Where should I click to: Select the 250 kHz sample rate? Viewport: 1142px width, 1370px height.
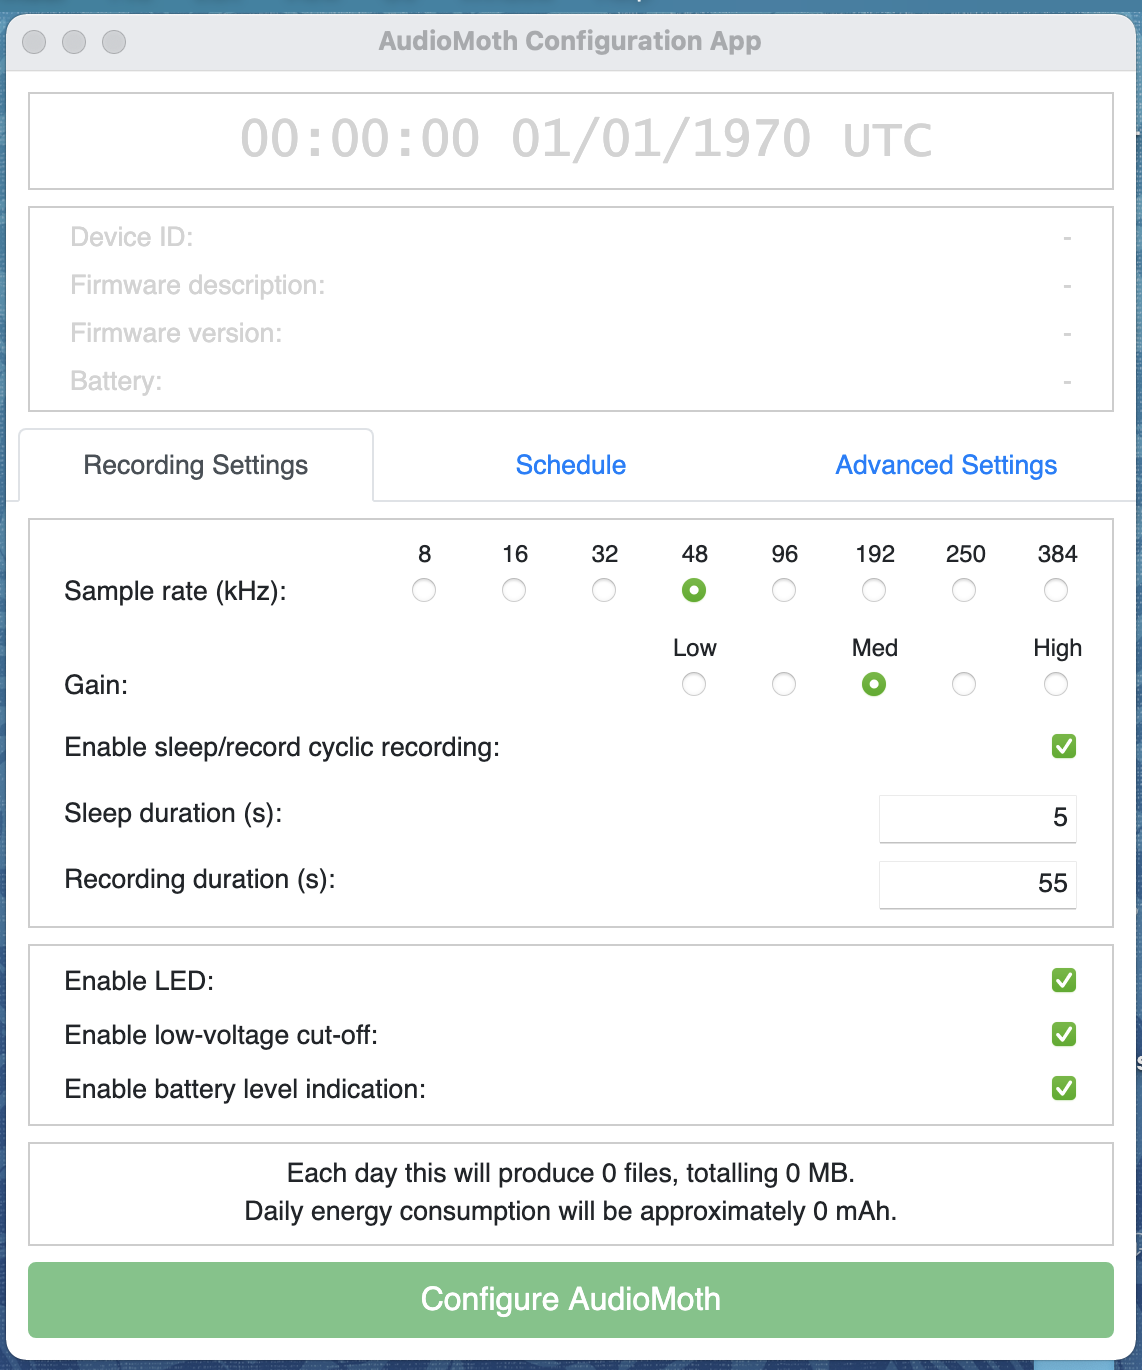[964, 590]
